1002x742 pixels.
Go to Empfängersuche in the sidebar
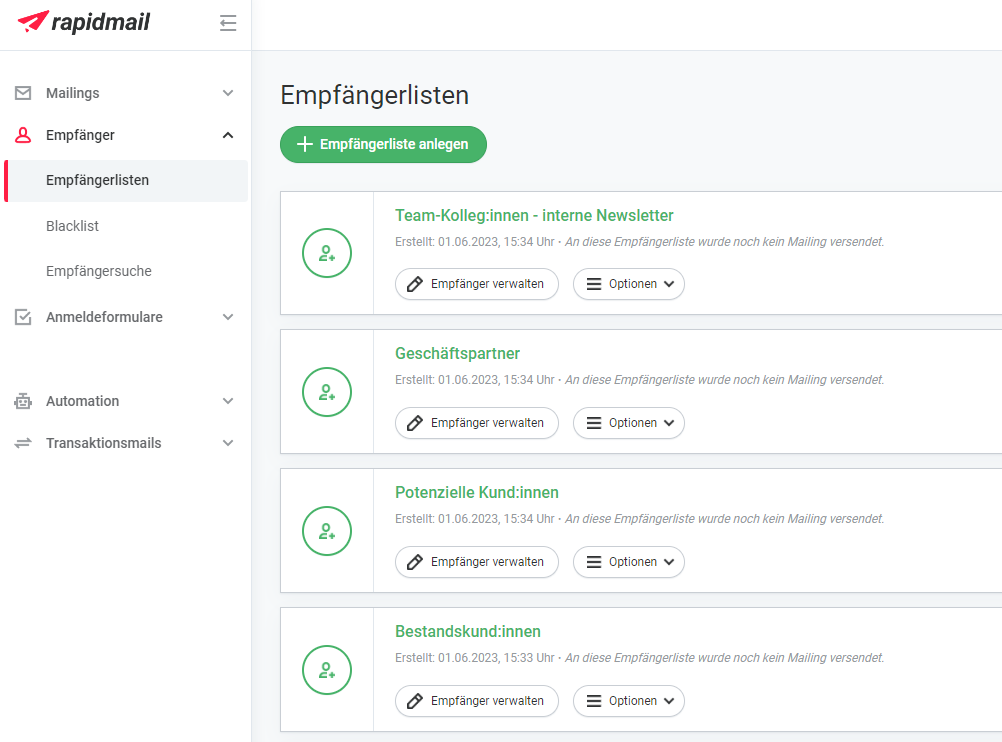click(98, 271)
